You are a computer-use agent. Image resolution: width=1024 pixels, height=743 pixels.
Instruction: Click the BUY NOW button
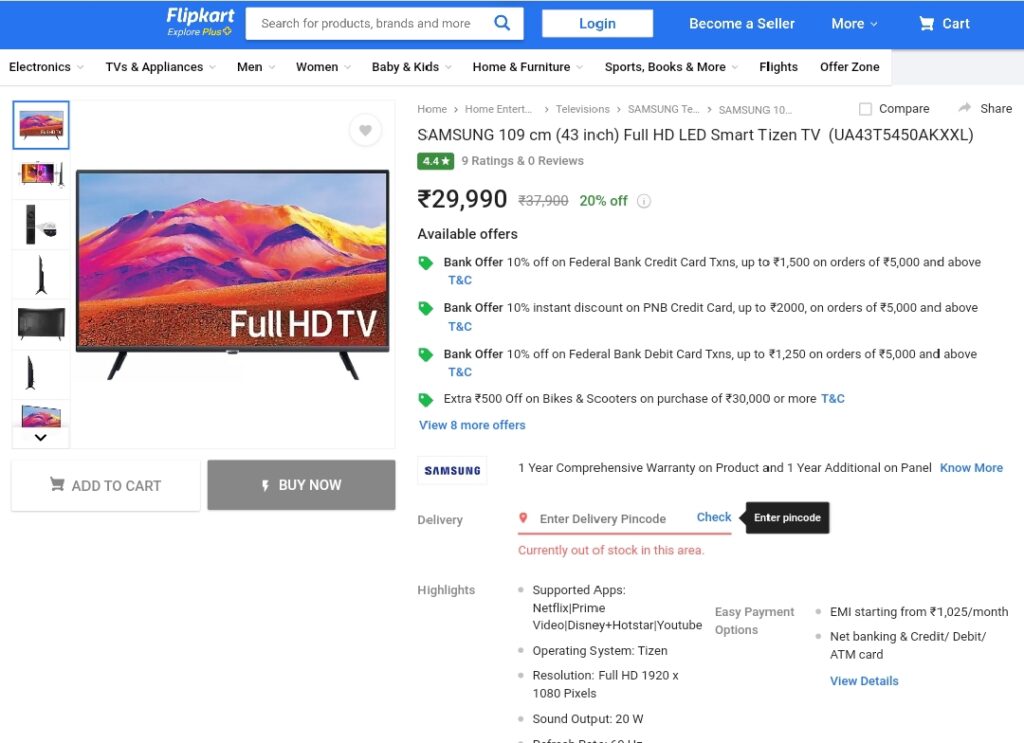301,485
